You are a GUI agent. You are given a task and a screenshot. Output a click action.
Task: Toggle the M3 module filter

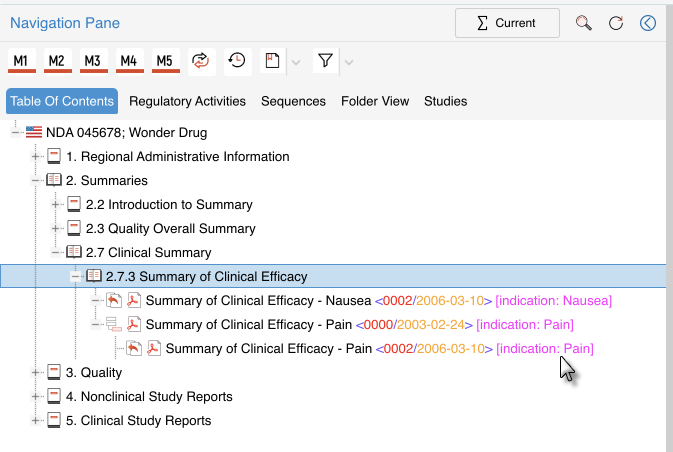[x=93, y=61]
